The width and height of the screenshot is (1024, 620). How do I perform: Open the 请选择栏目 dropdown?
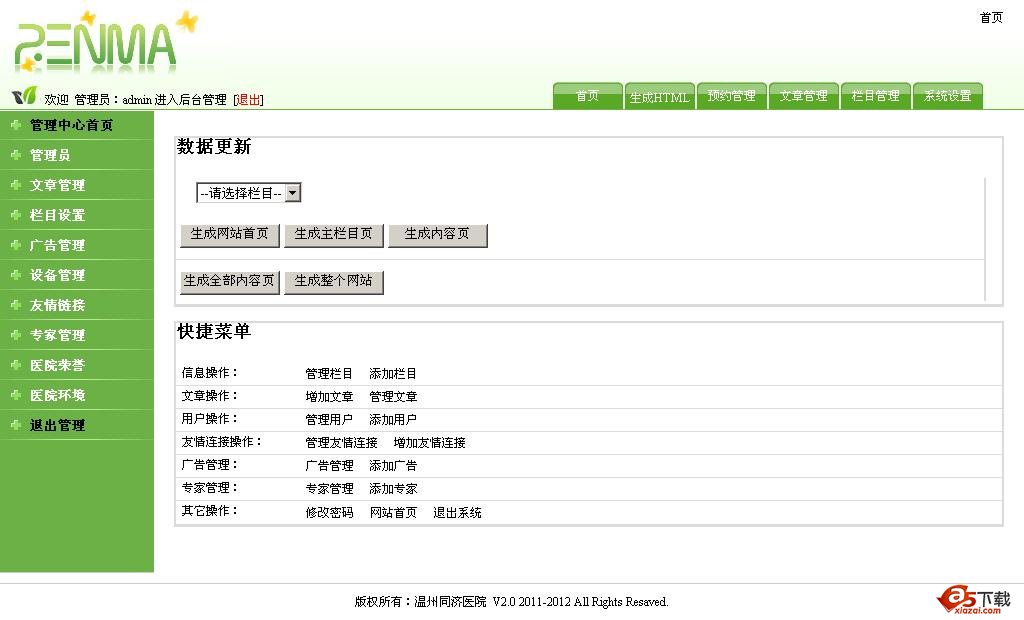point(248,193)
